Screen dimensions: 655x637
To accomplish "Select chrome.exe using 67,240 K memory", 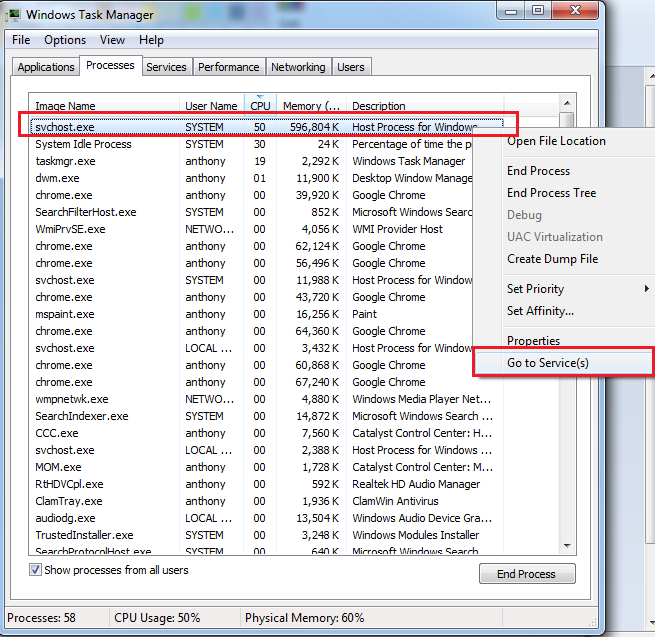I will [x=266, y=382].
